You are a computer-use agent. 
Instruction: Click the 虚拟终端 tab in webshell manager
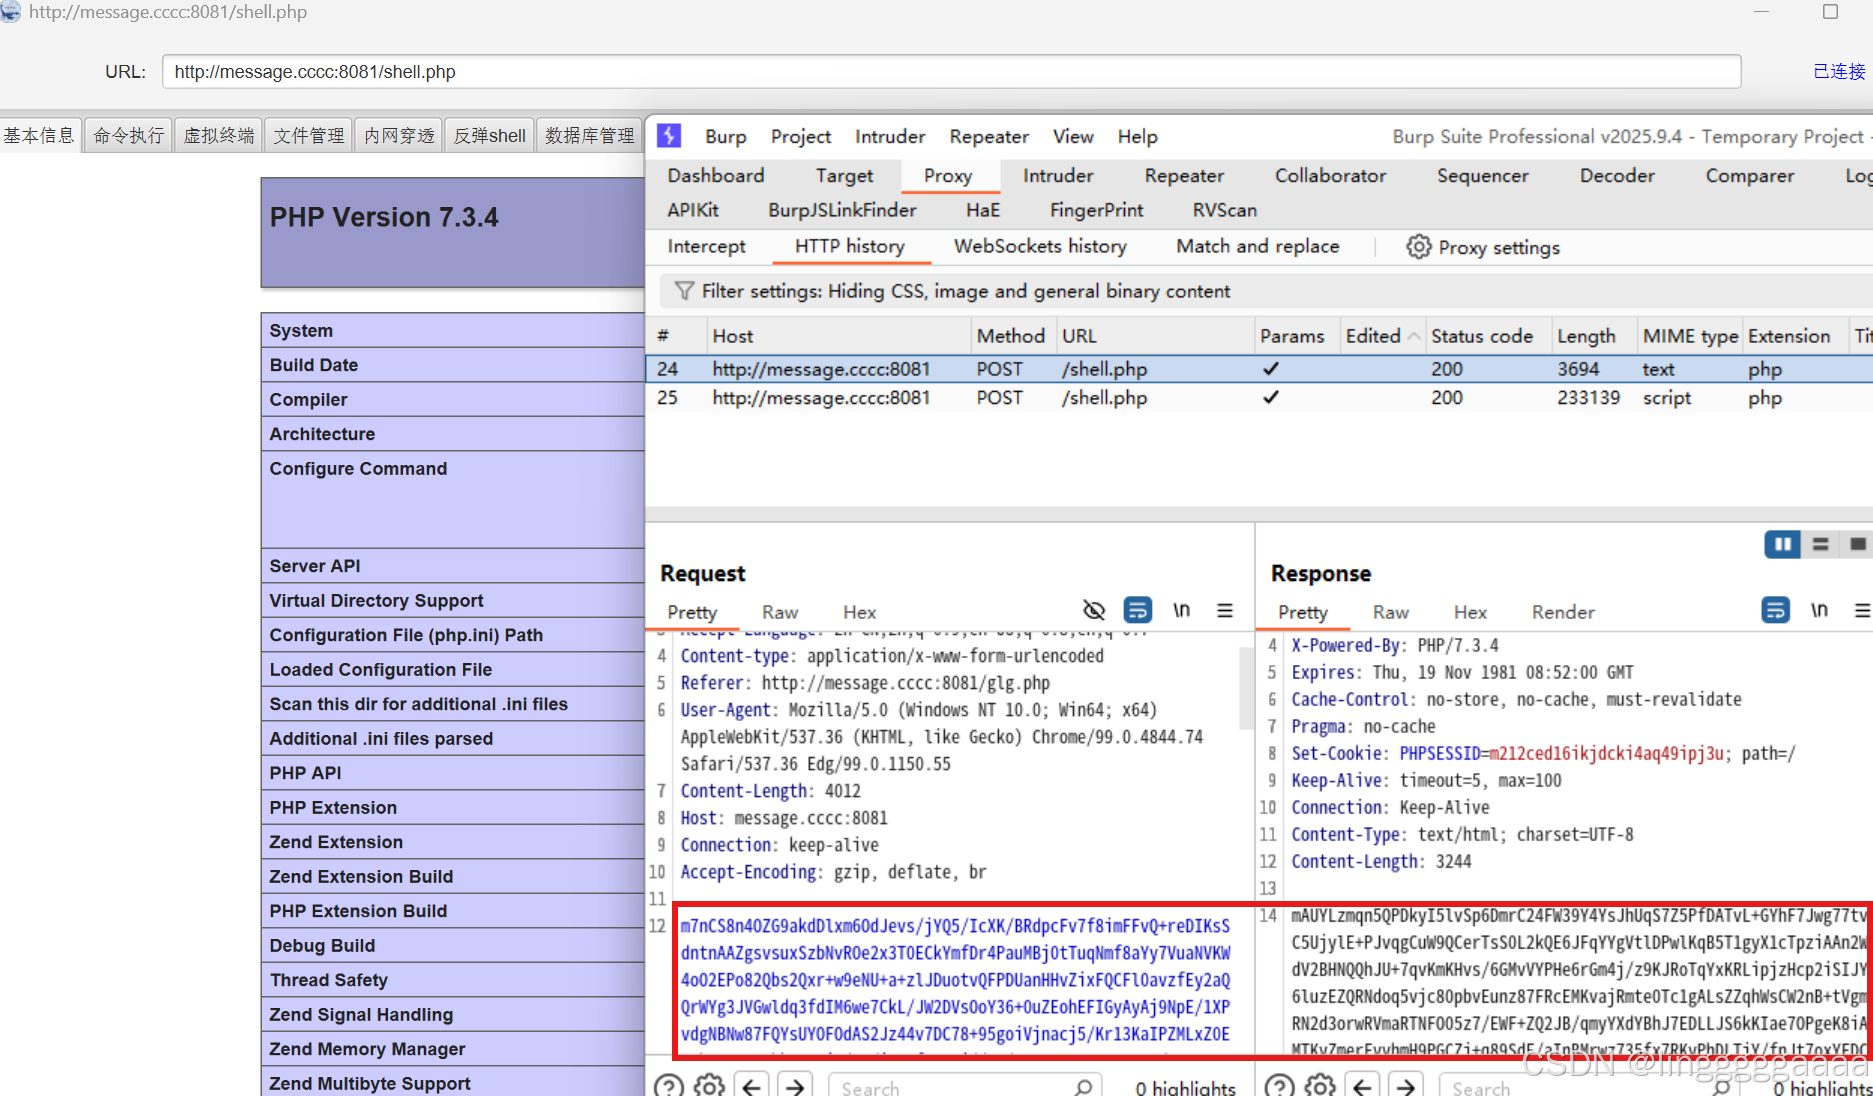(x=219, y=135)
